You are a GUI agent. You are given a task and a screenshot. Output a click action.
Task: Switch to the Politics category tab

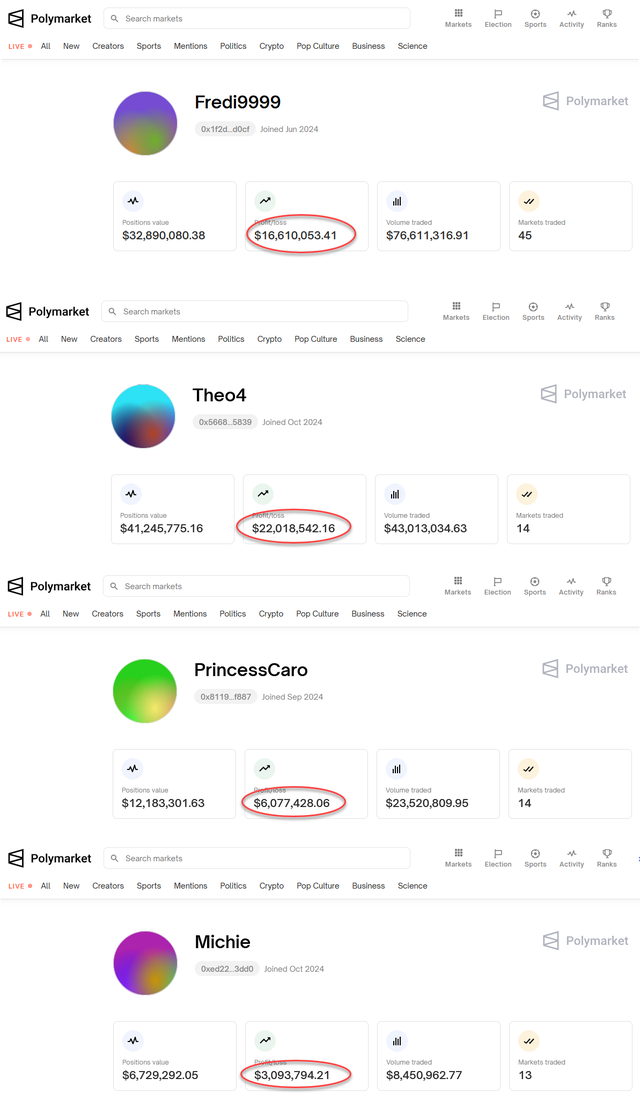pyautogui.click(x=232, y=46)
